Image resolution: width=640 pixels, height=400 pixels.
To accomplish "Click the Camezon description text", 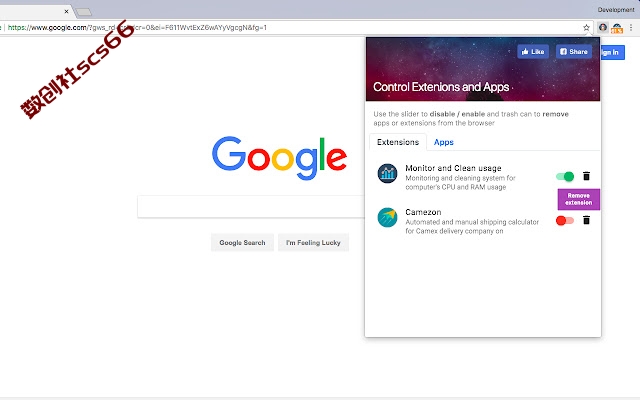I will coord(472,227).
